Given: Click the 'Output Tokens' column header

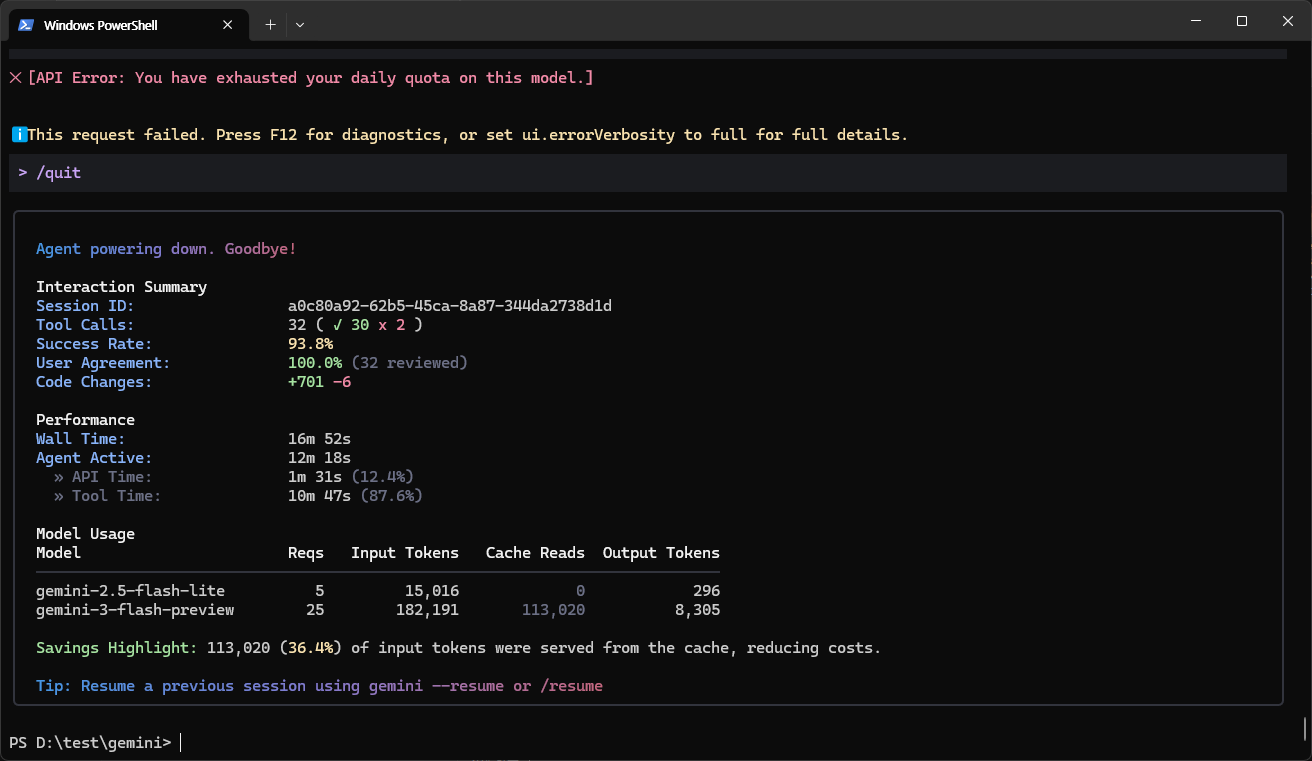Looking at the screenshot, I should [x=661, y=552].
